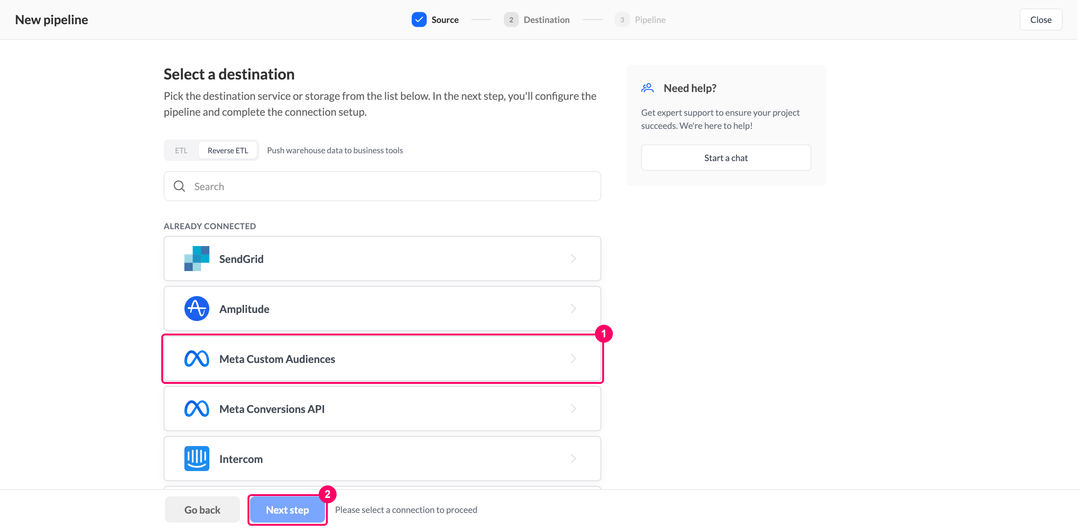The width and height of the screenshot is (1080, 529).
Task: Select the SendGrid destination name
Action: click(x=241, y=260)
